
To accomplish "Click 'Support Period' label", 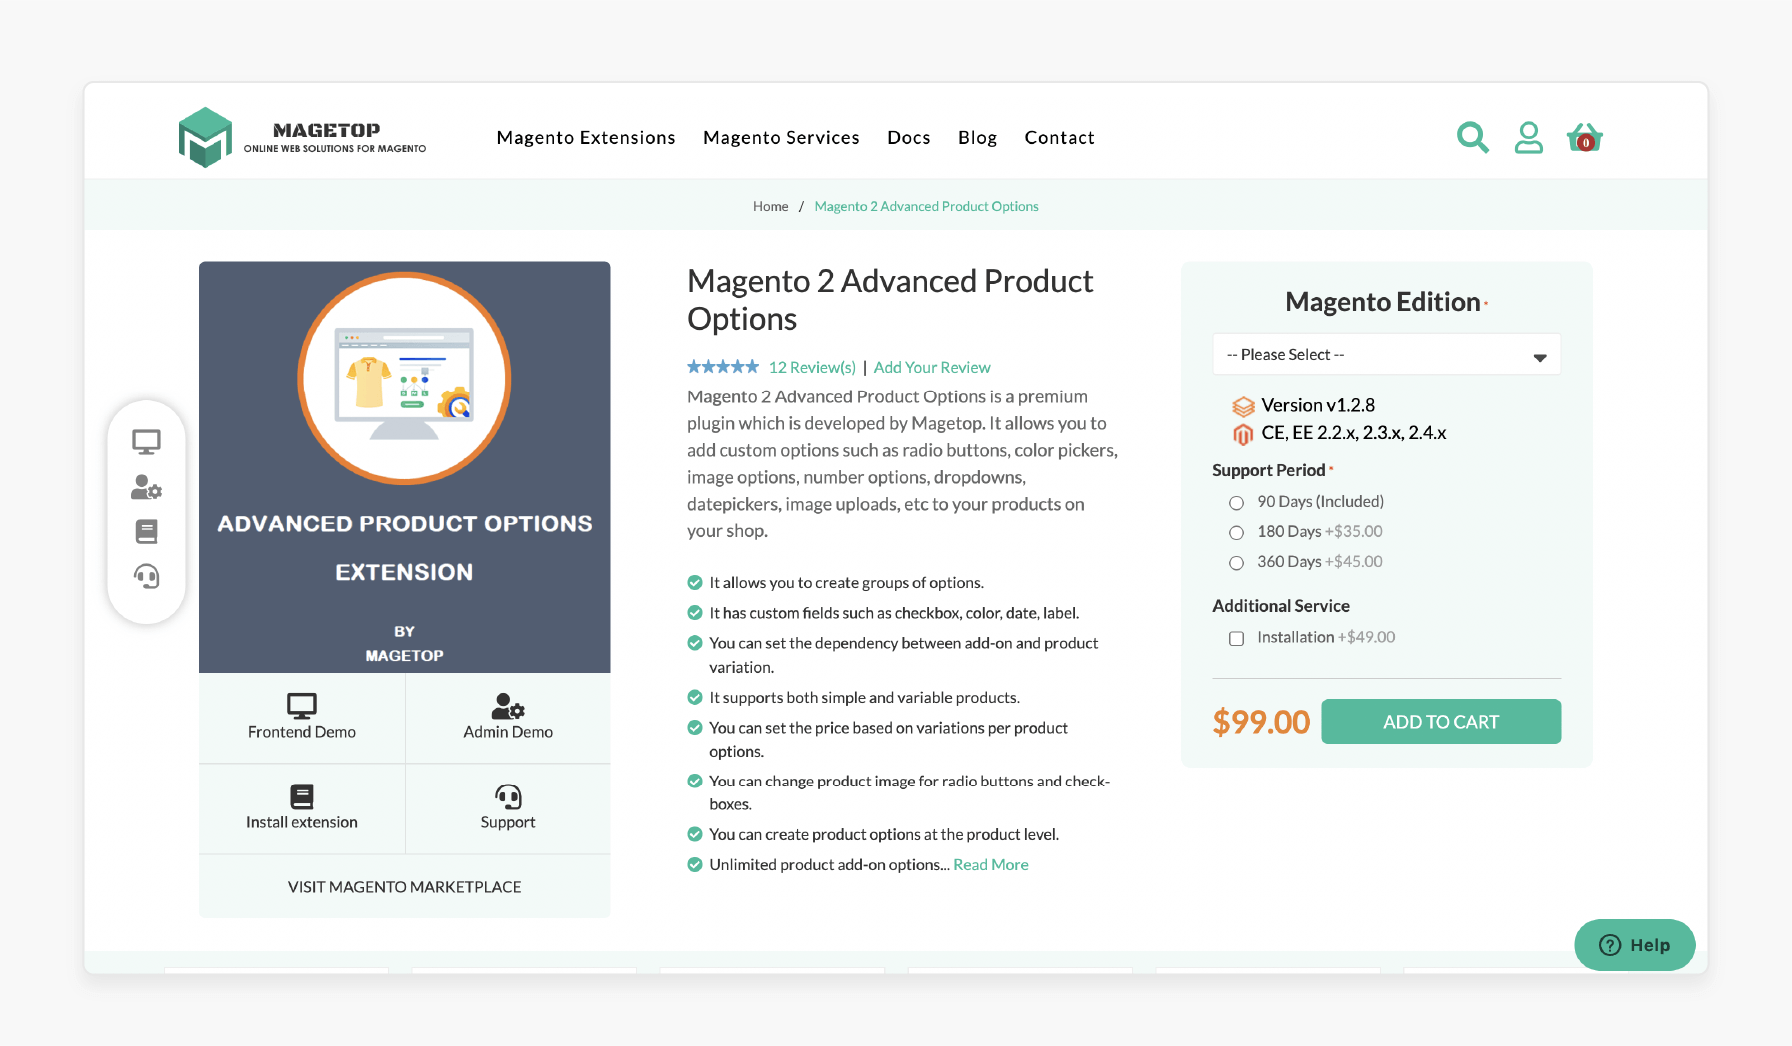I will tap(1269, 470).
